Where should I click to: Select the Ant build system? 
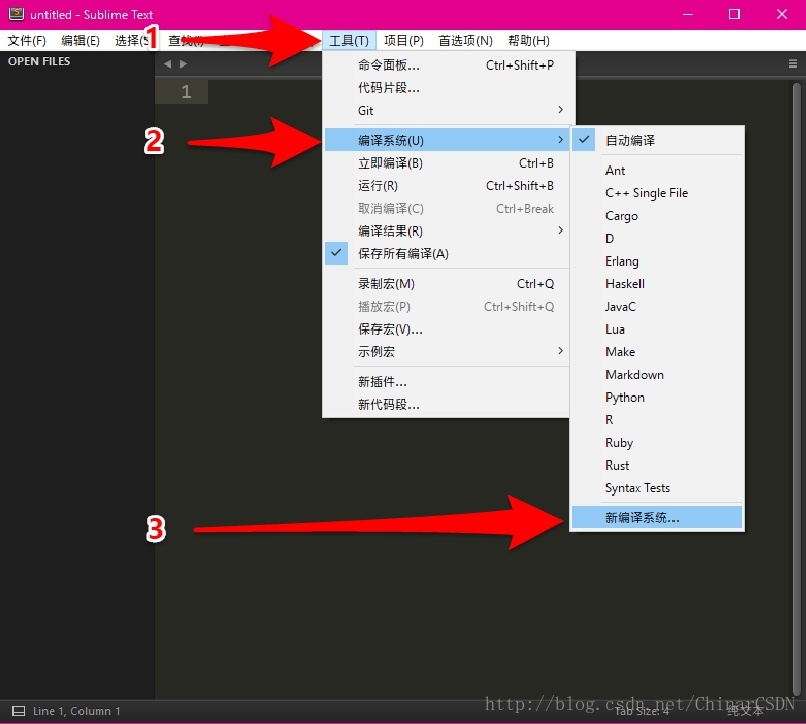657,170
